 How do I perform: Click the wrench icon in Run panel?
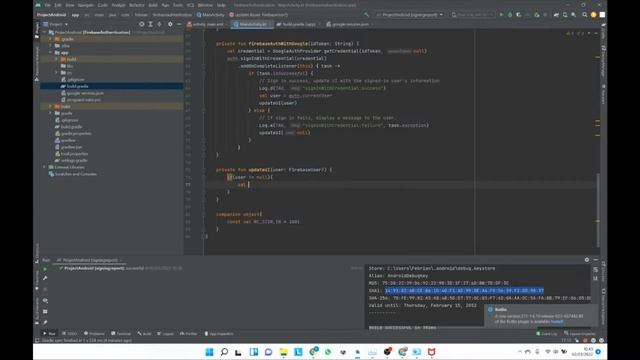tap(45, 278)
